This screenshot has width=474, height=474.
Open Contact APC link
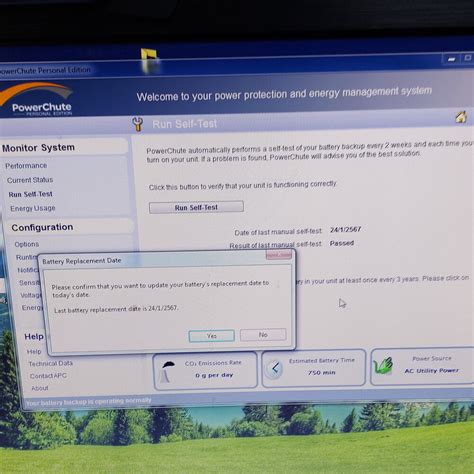coord(48,376)
